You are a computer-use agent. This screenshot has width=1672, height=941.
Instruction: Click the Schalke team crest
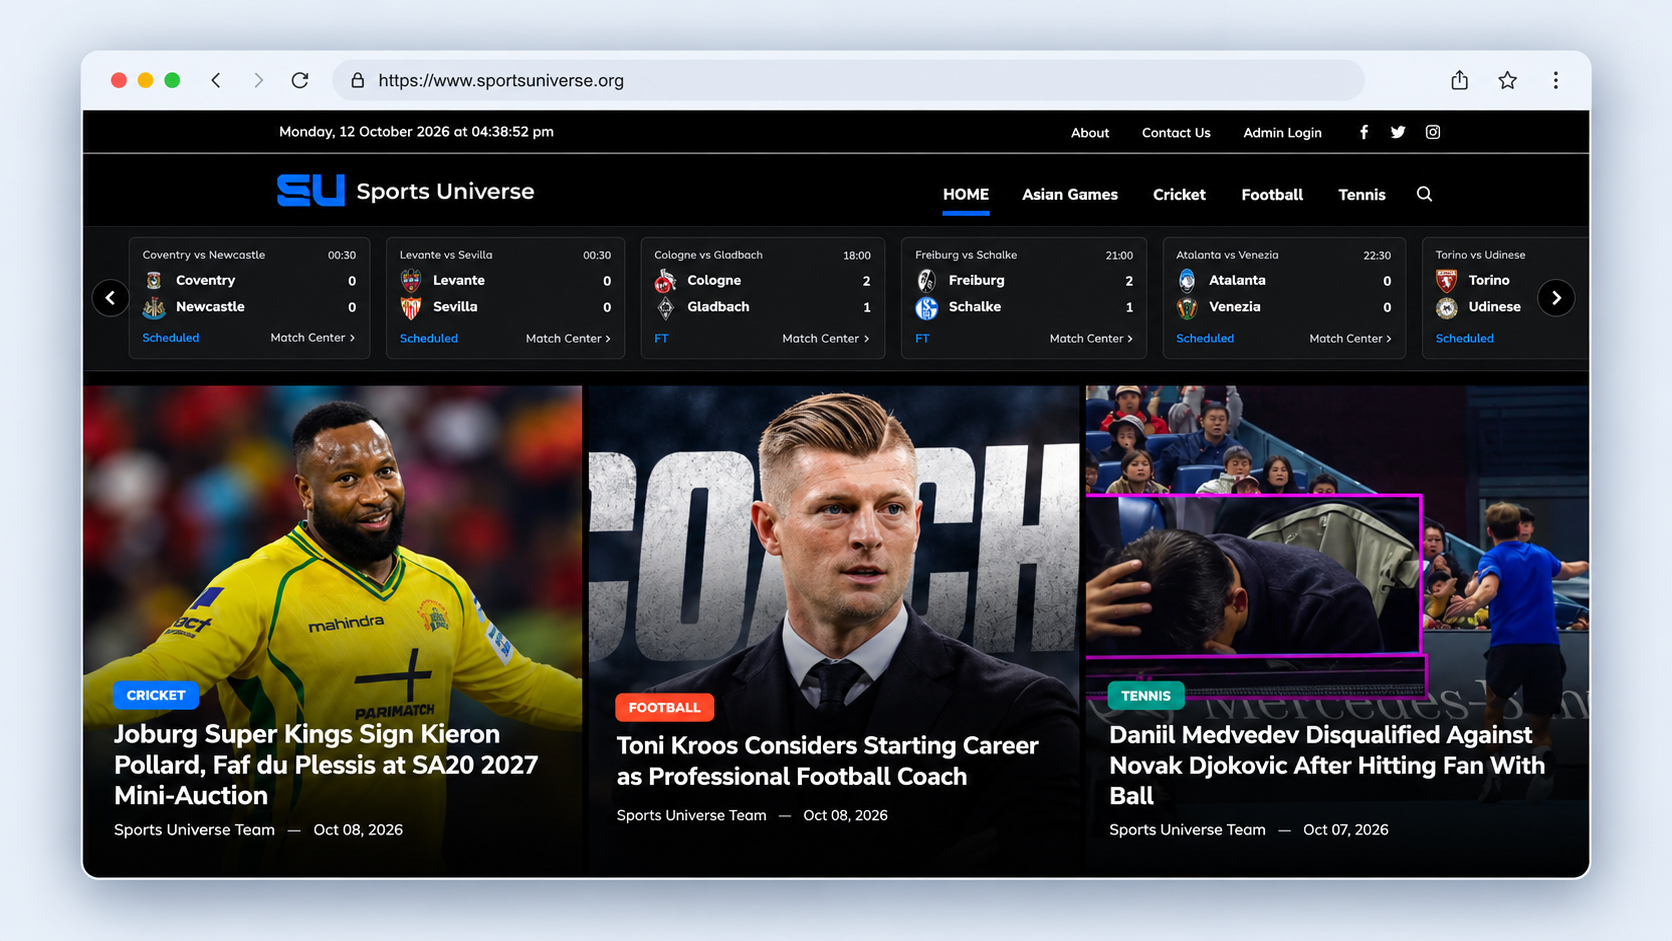tap(927, 307)
